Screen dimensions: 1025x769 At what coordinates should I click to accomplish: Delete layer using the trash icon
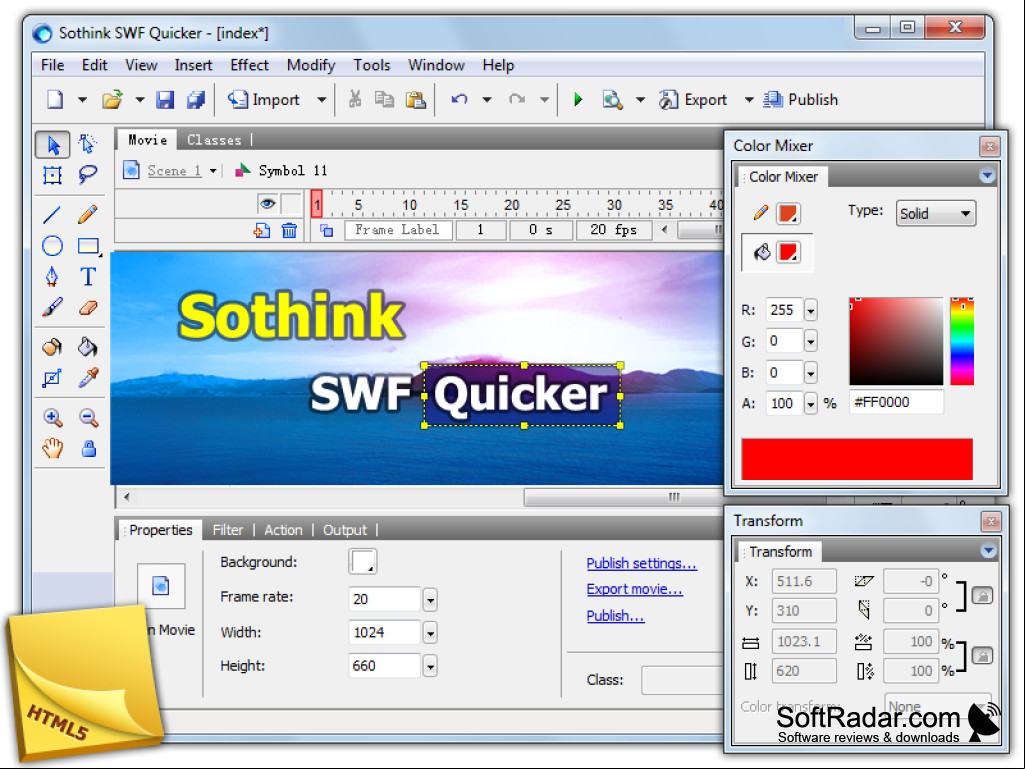289,230
